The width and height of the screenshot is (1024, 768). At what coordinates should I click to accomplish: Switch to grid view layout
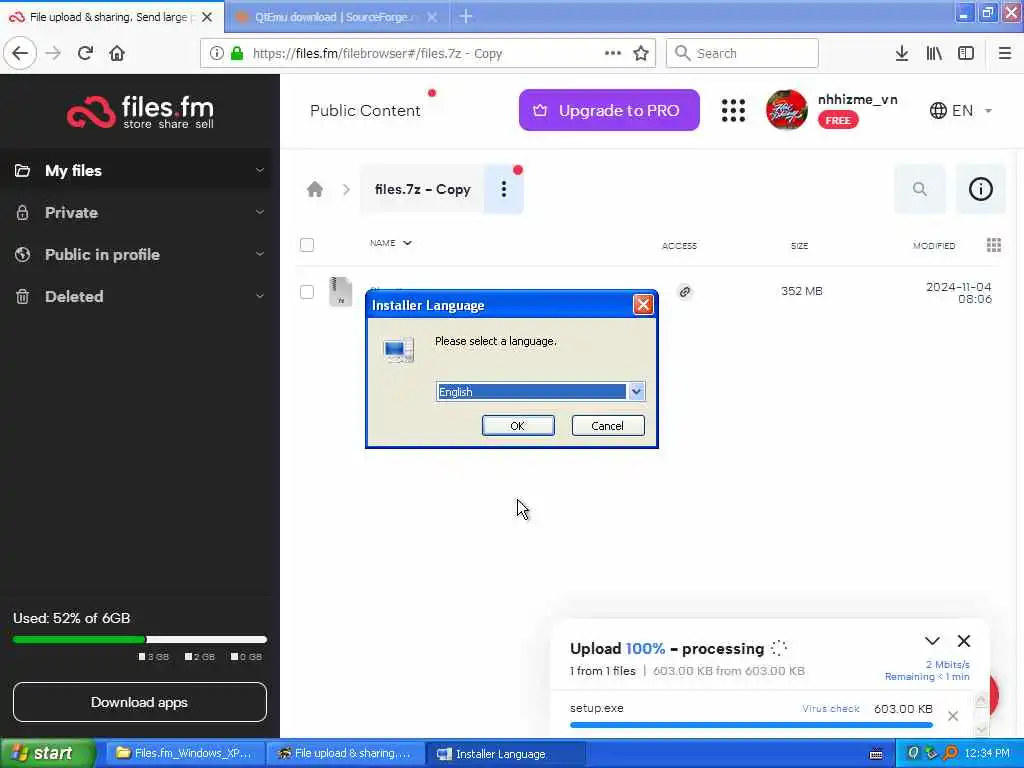coord(993,245)
